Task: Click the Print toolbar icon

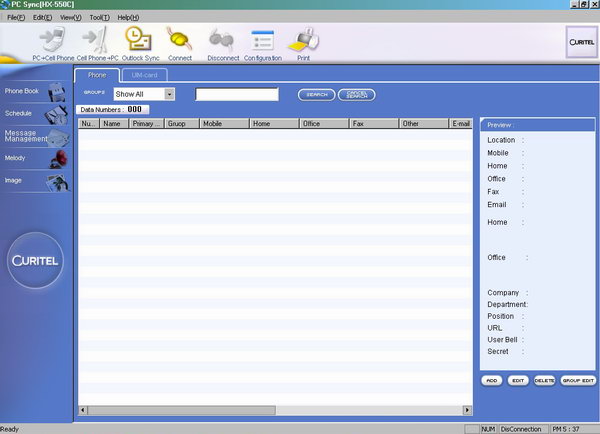Action: (303, 44)
